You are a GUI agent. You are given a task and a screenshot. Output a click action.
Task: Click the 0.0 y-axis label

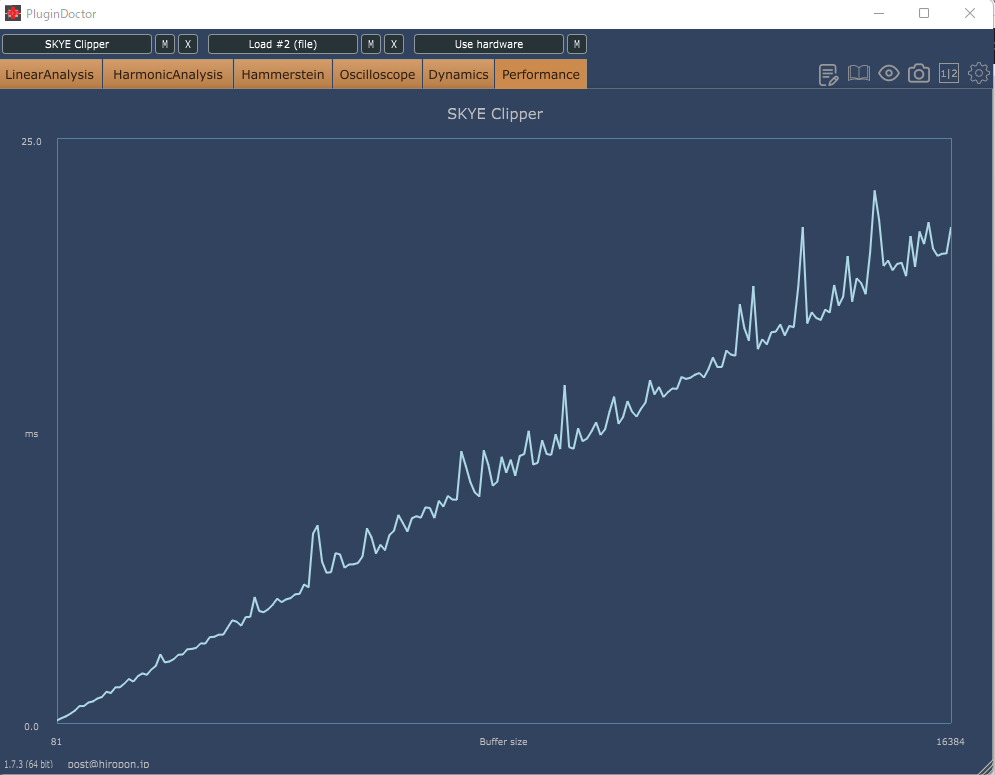tap(31, 727)
